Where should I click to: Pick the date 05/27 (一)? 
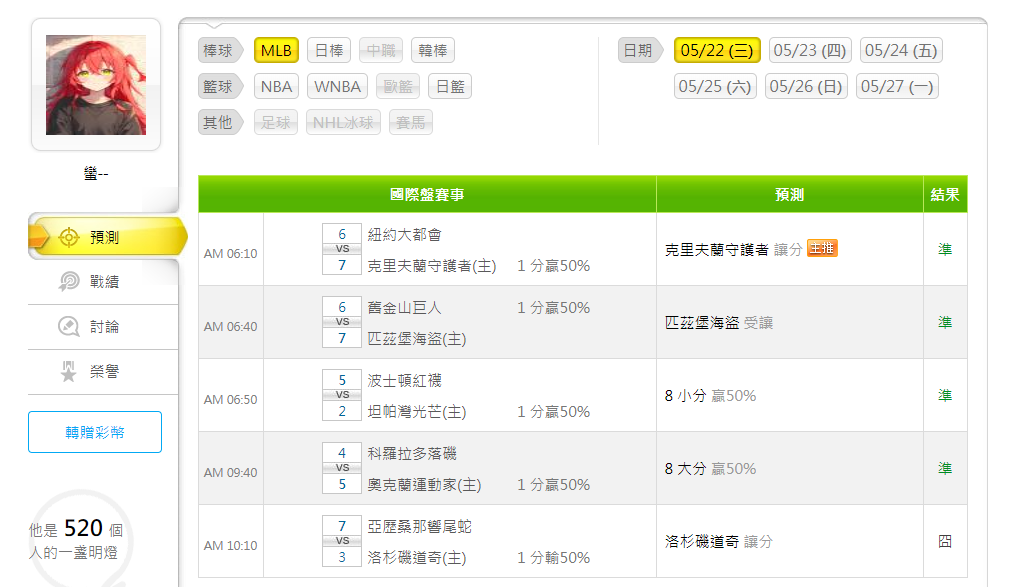click(x=897, y=86)
